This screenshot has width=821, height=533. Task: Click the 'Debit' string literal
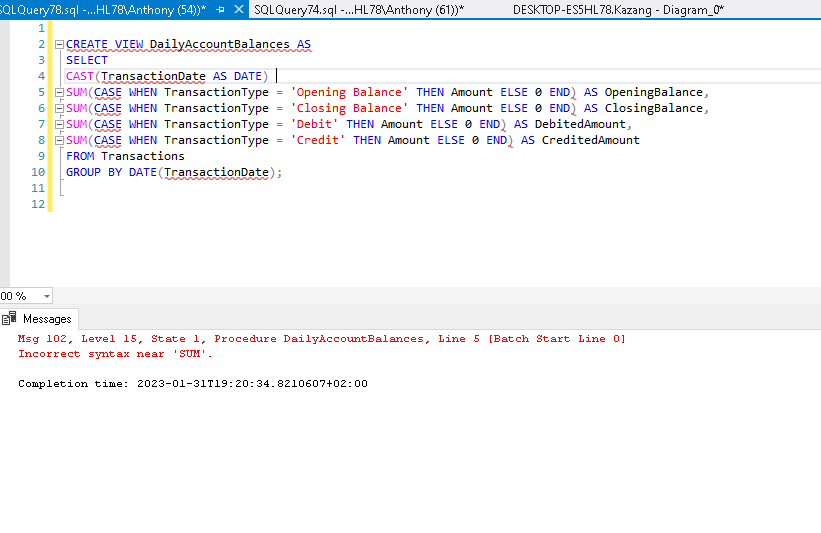pyautogui.click(x=314, y=124)
